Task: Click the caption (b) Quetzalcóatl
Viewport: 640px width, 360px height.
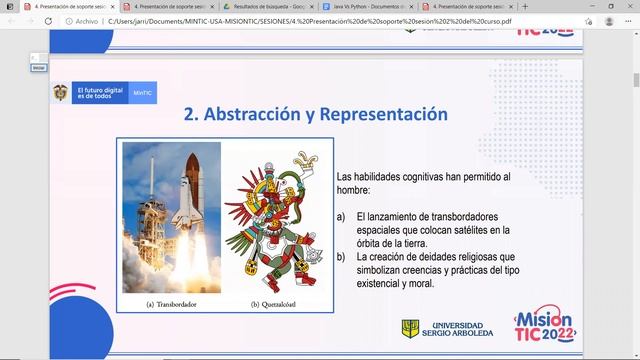Action: (x=273, y=304)
